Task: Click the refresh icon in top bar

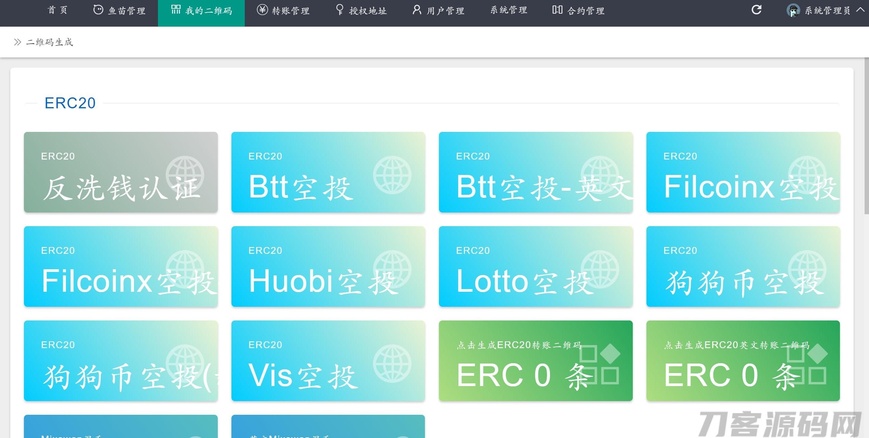Action: point(756,10)
